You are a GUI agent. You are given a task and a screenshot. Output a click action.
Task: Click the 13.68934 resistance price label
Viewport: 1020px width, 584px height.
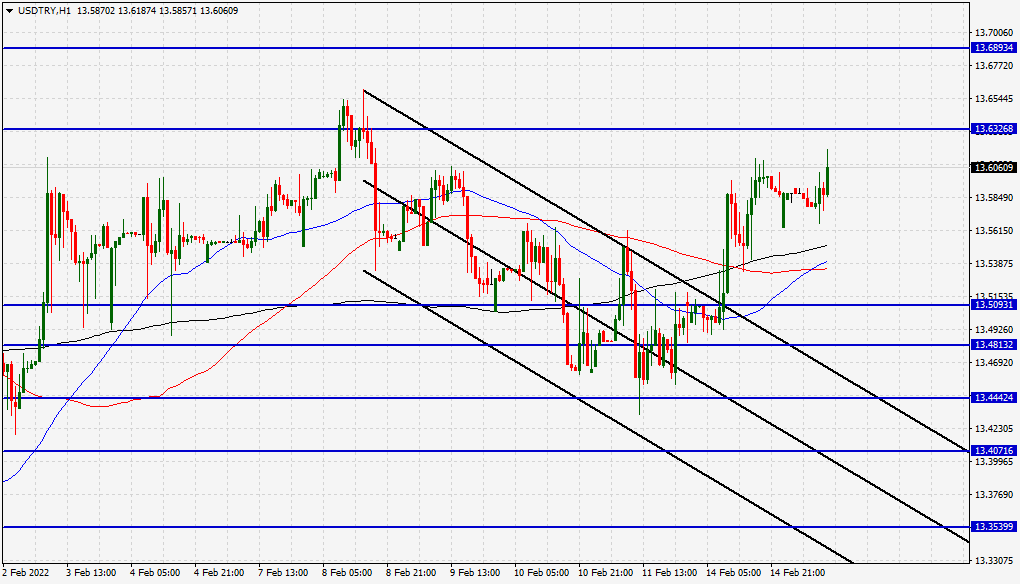point(996,46)
